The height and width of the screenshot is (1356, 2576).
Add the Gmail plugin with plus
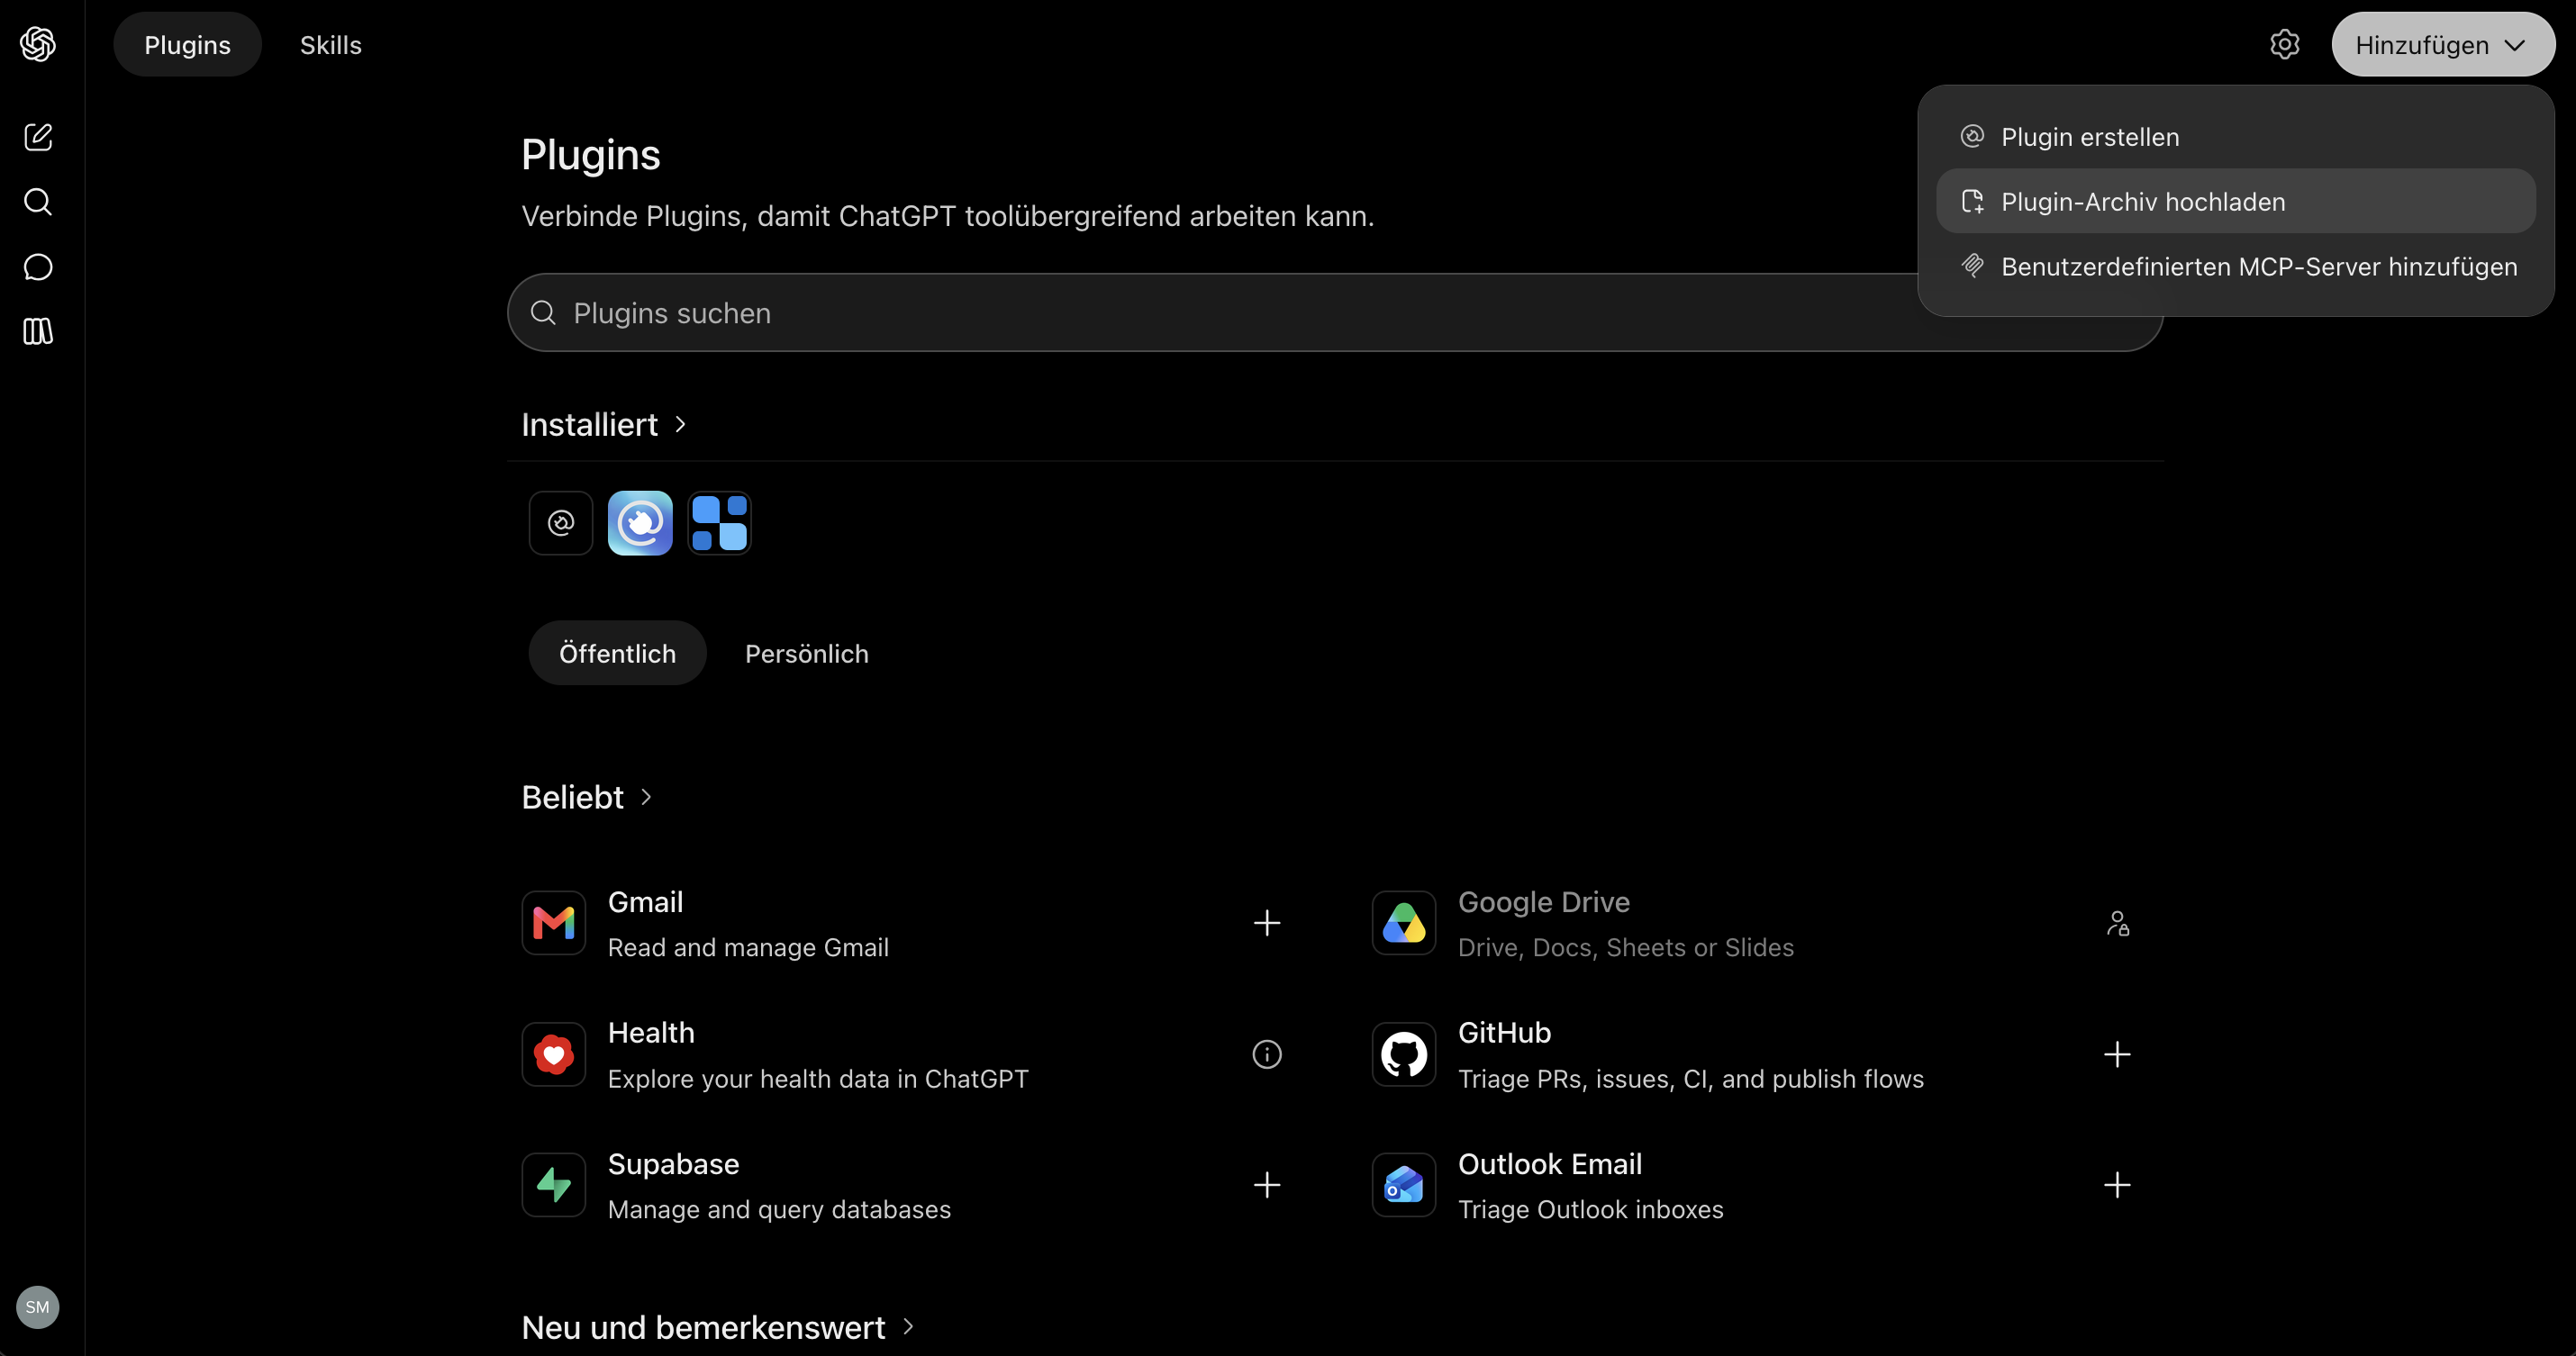pos(1267,923)
